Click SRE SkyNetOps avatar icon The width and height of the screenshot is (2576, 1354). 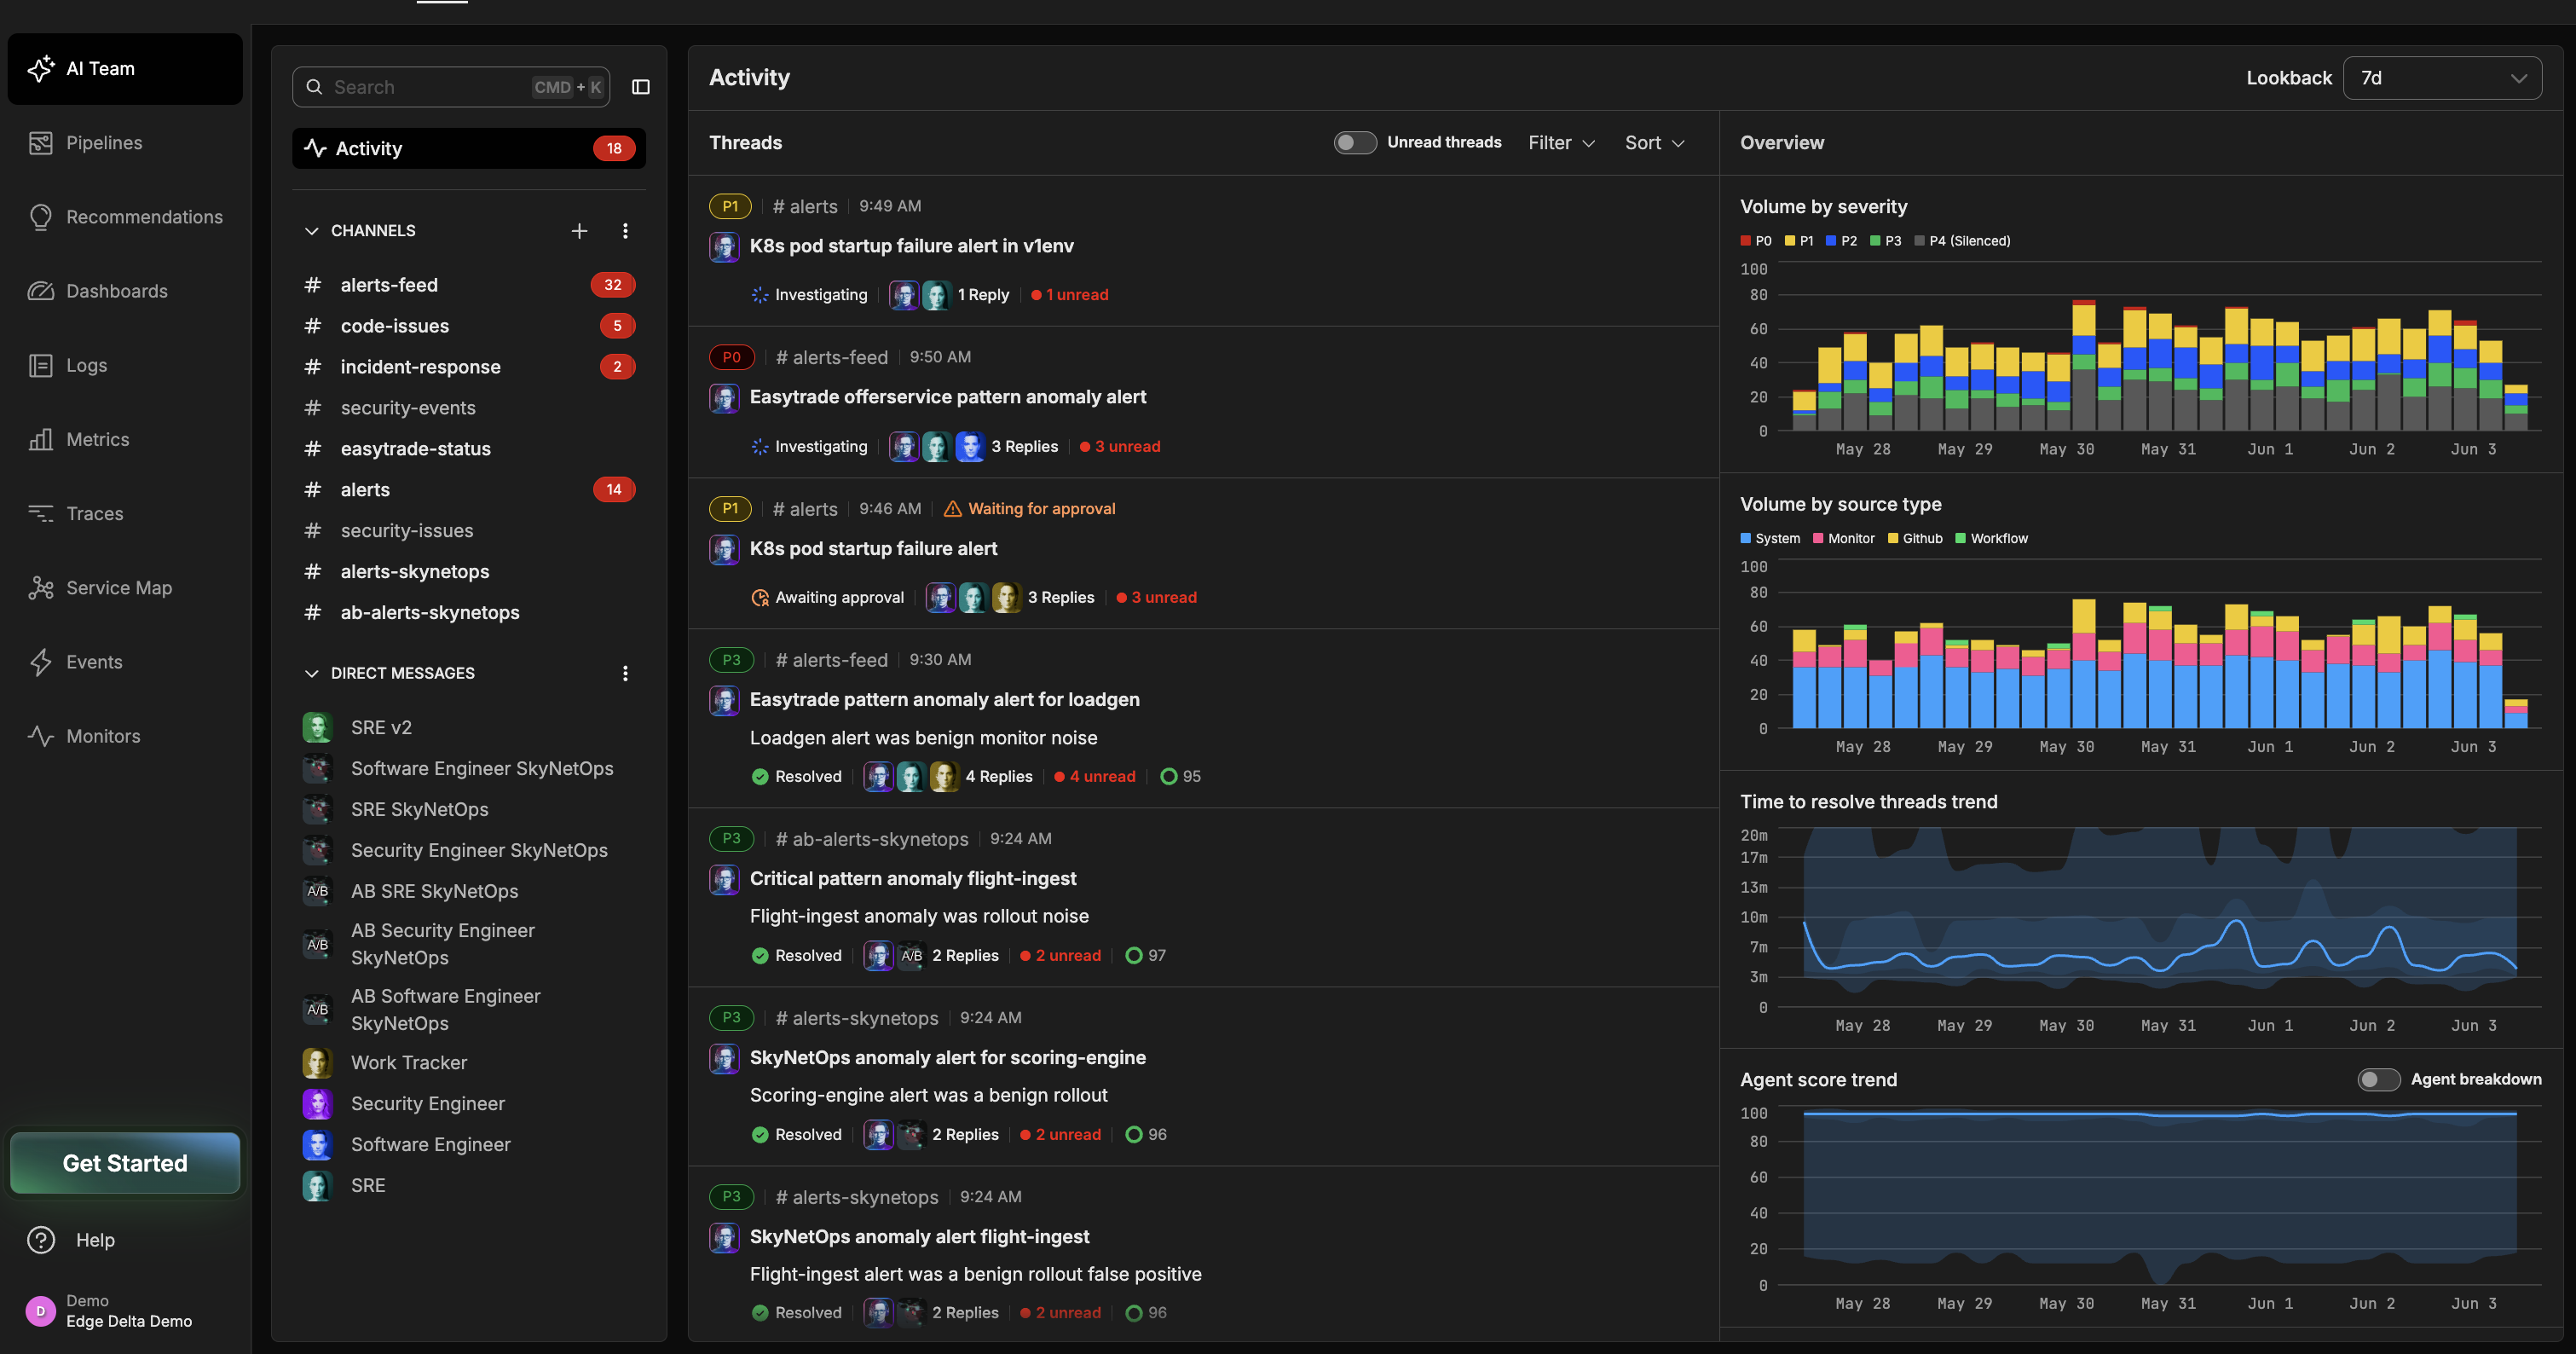(317, 809)
